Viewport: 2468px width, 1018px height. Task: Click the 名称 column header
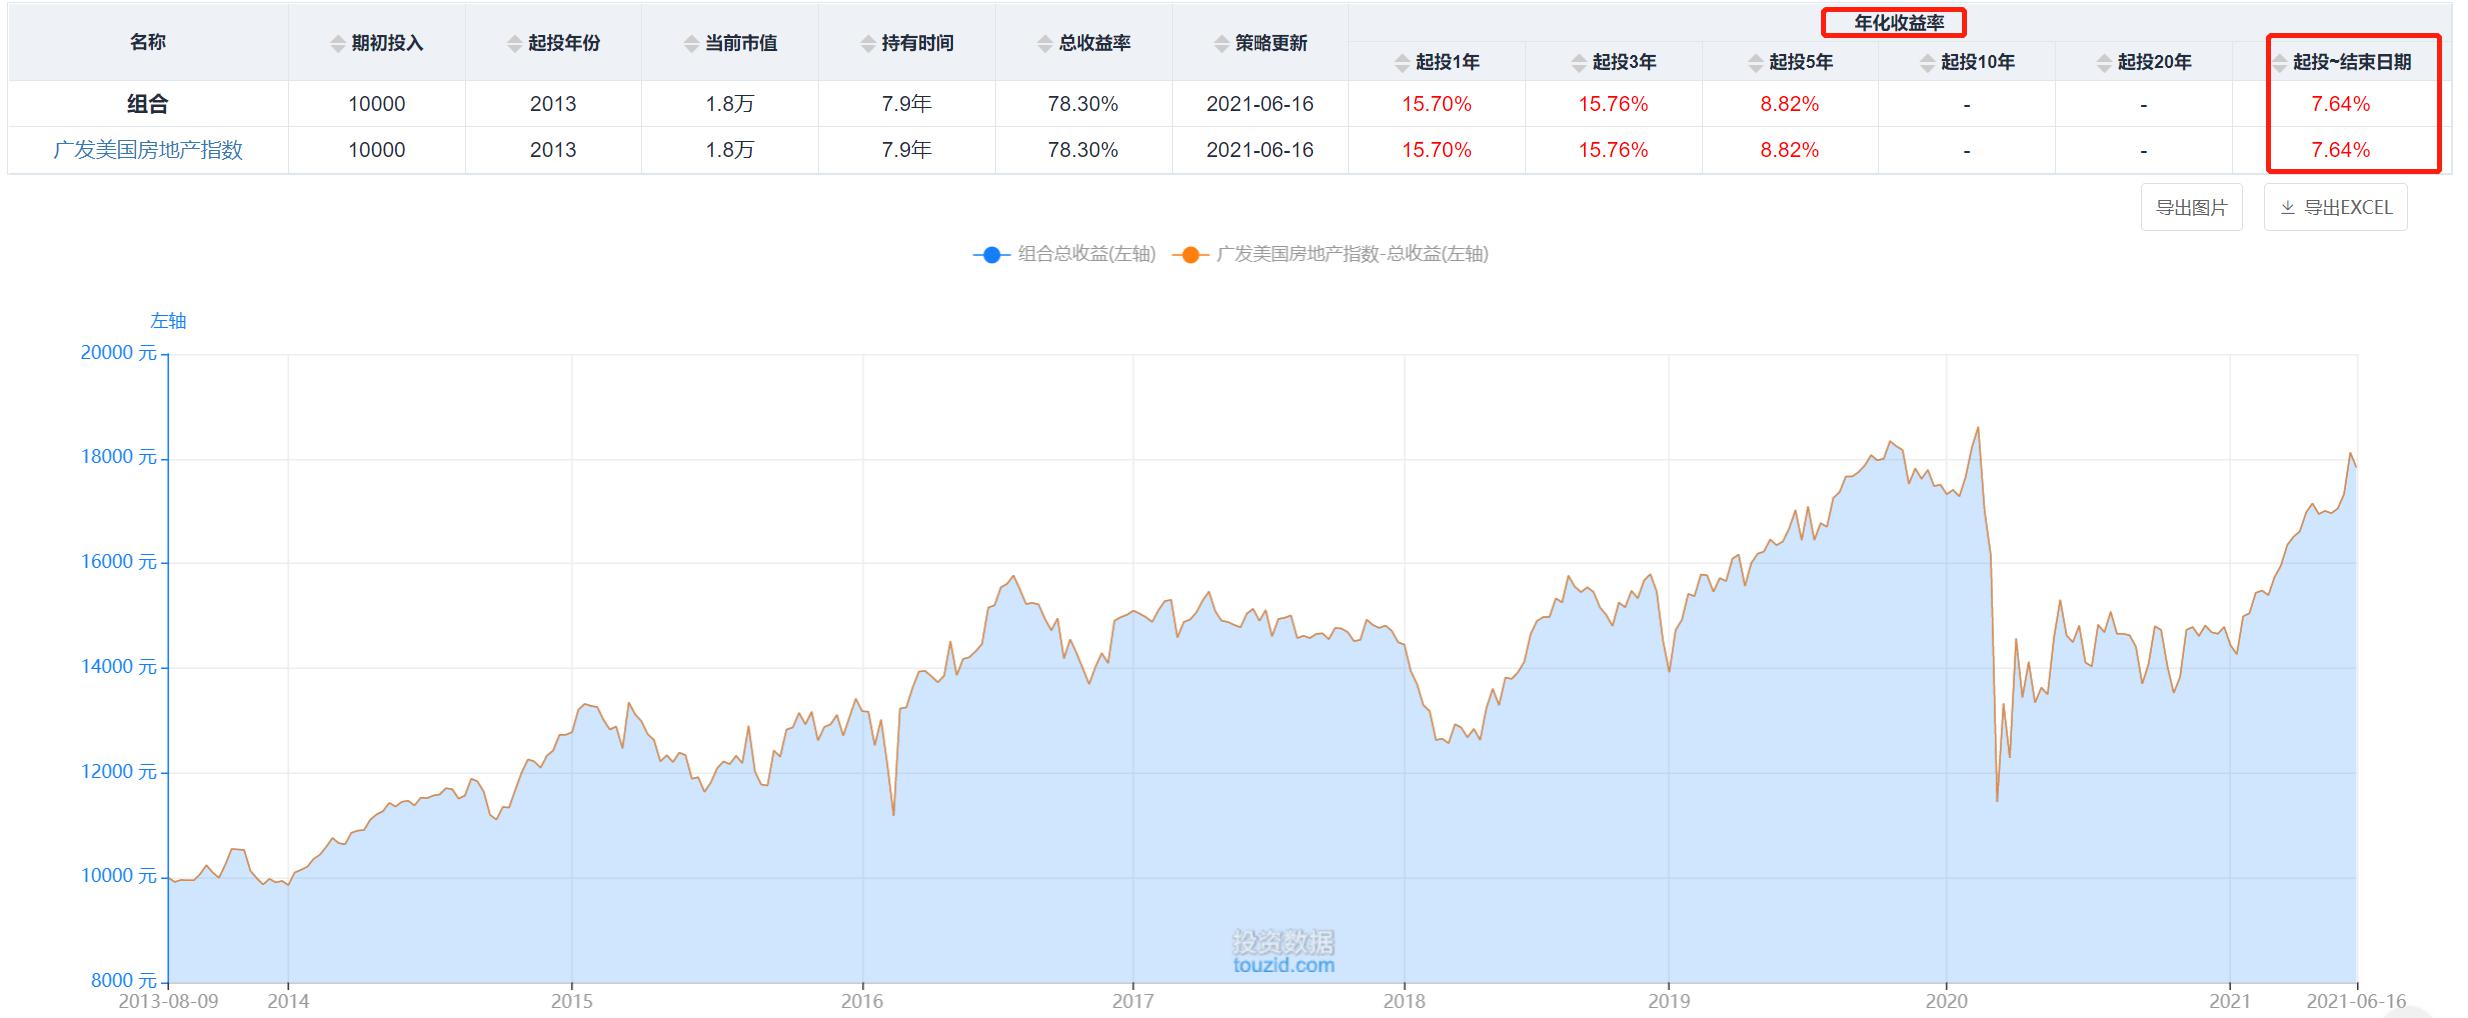click(x=148, y=42)
